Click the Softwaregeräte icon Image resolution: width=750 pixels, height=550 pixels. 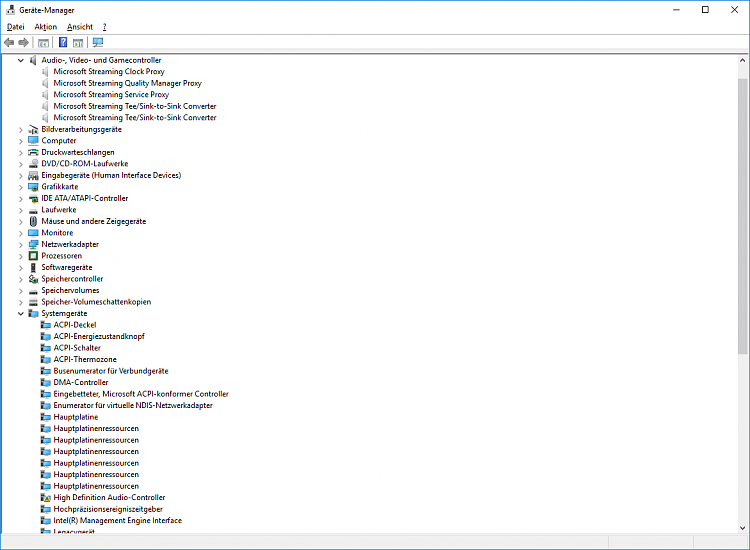pyautogui.click(x=33, y=267)
